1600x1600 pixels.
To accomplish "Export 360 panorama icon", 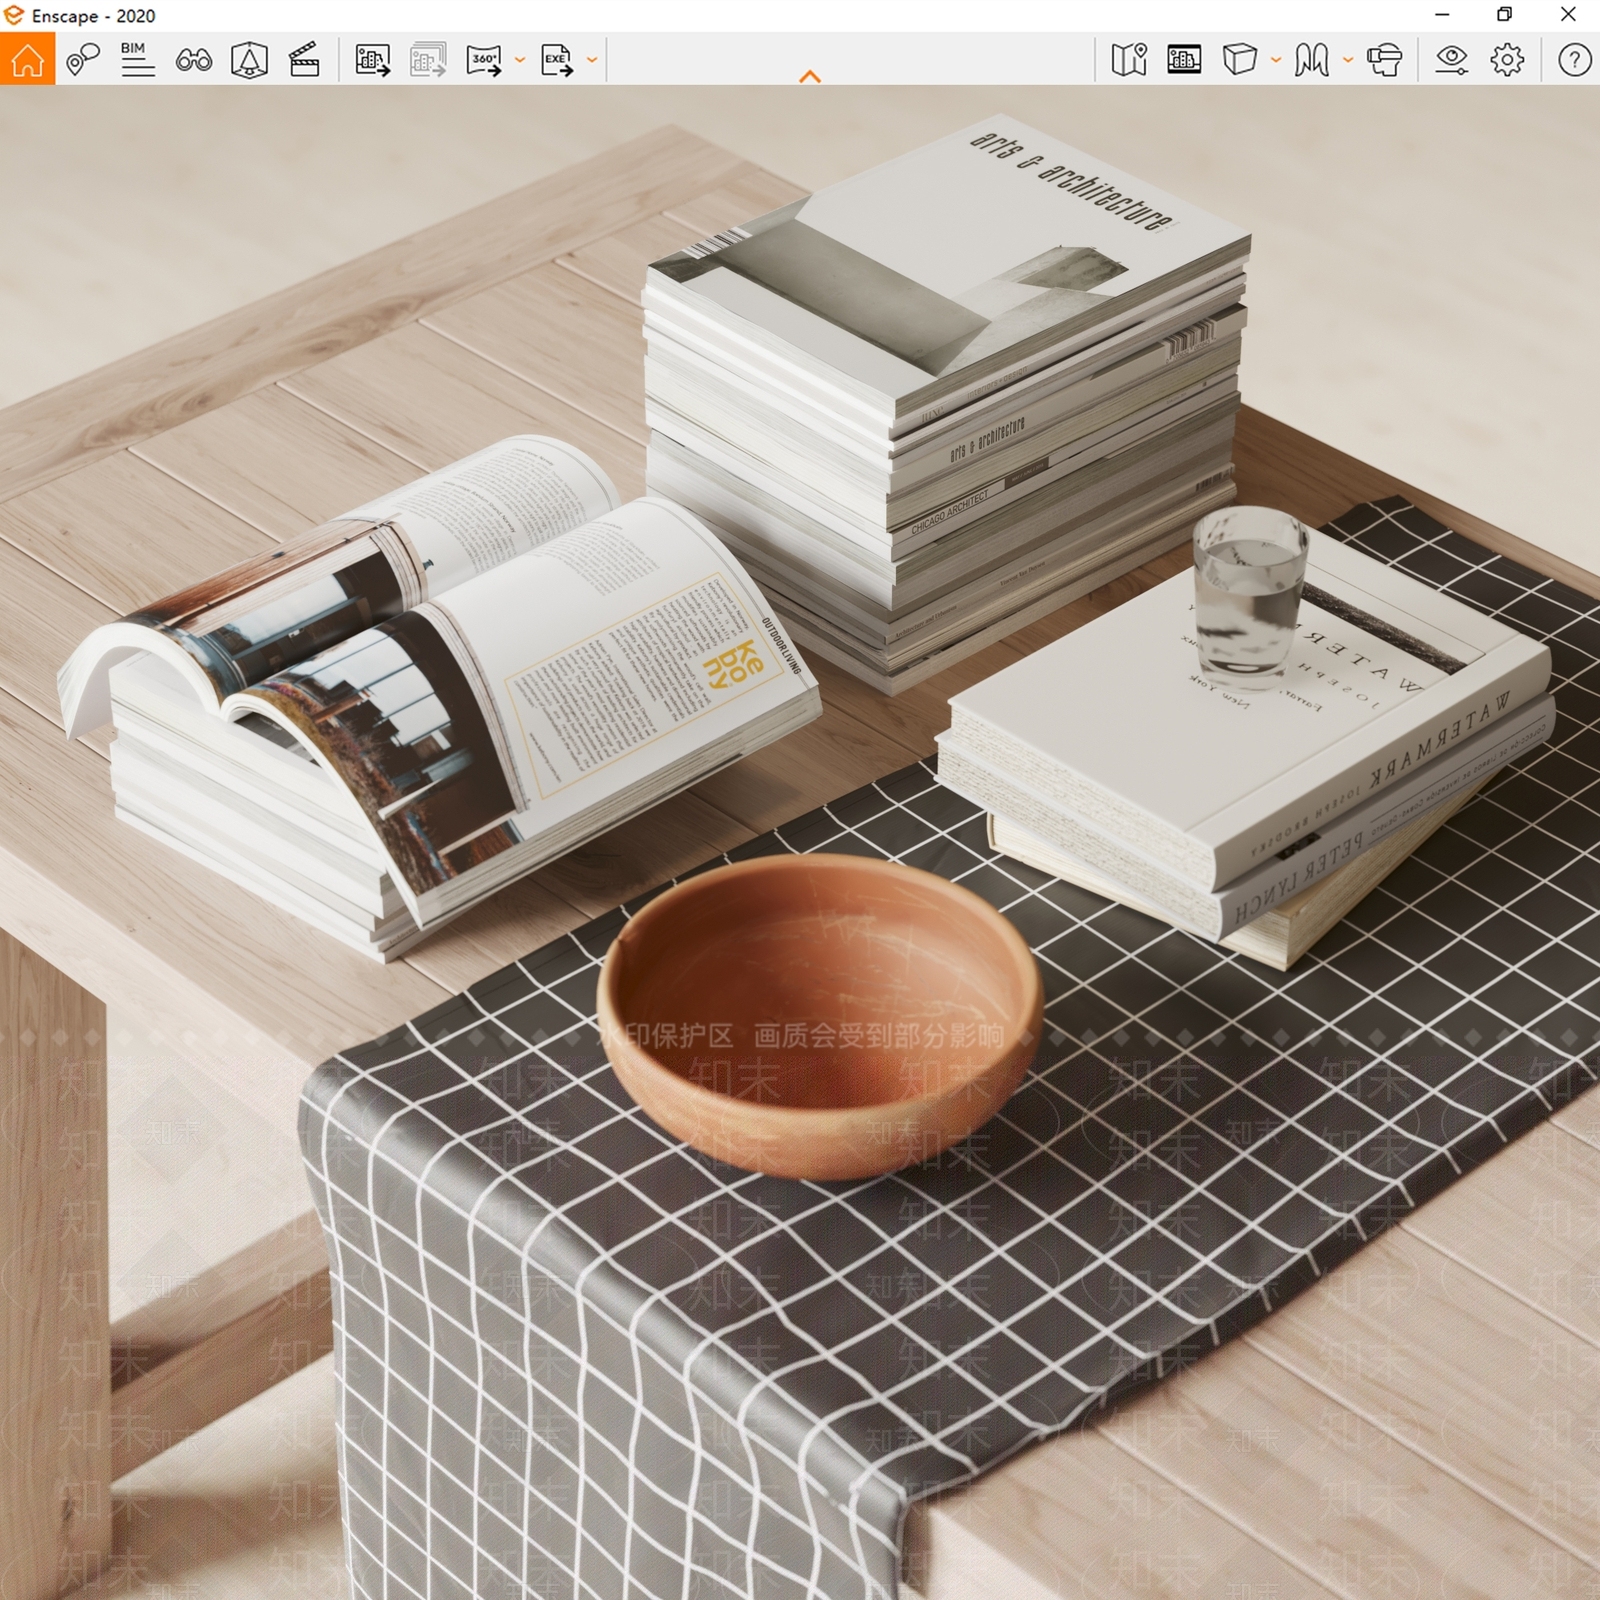I will coord(484,60).
